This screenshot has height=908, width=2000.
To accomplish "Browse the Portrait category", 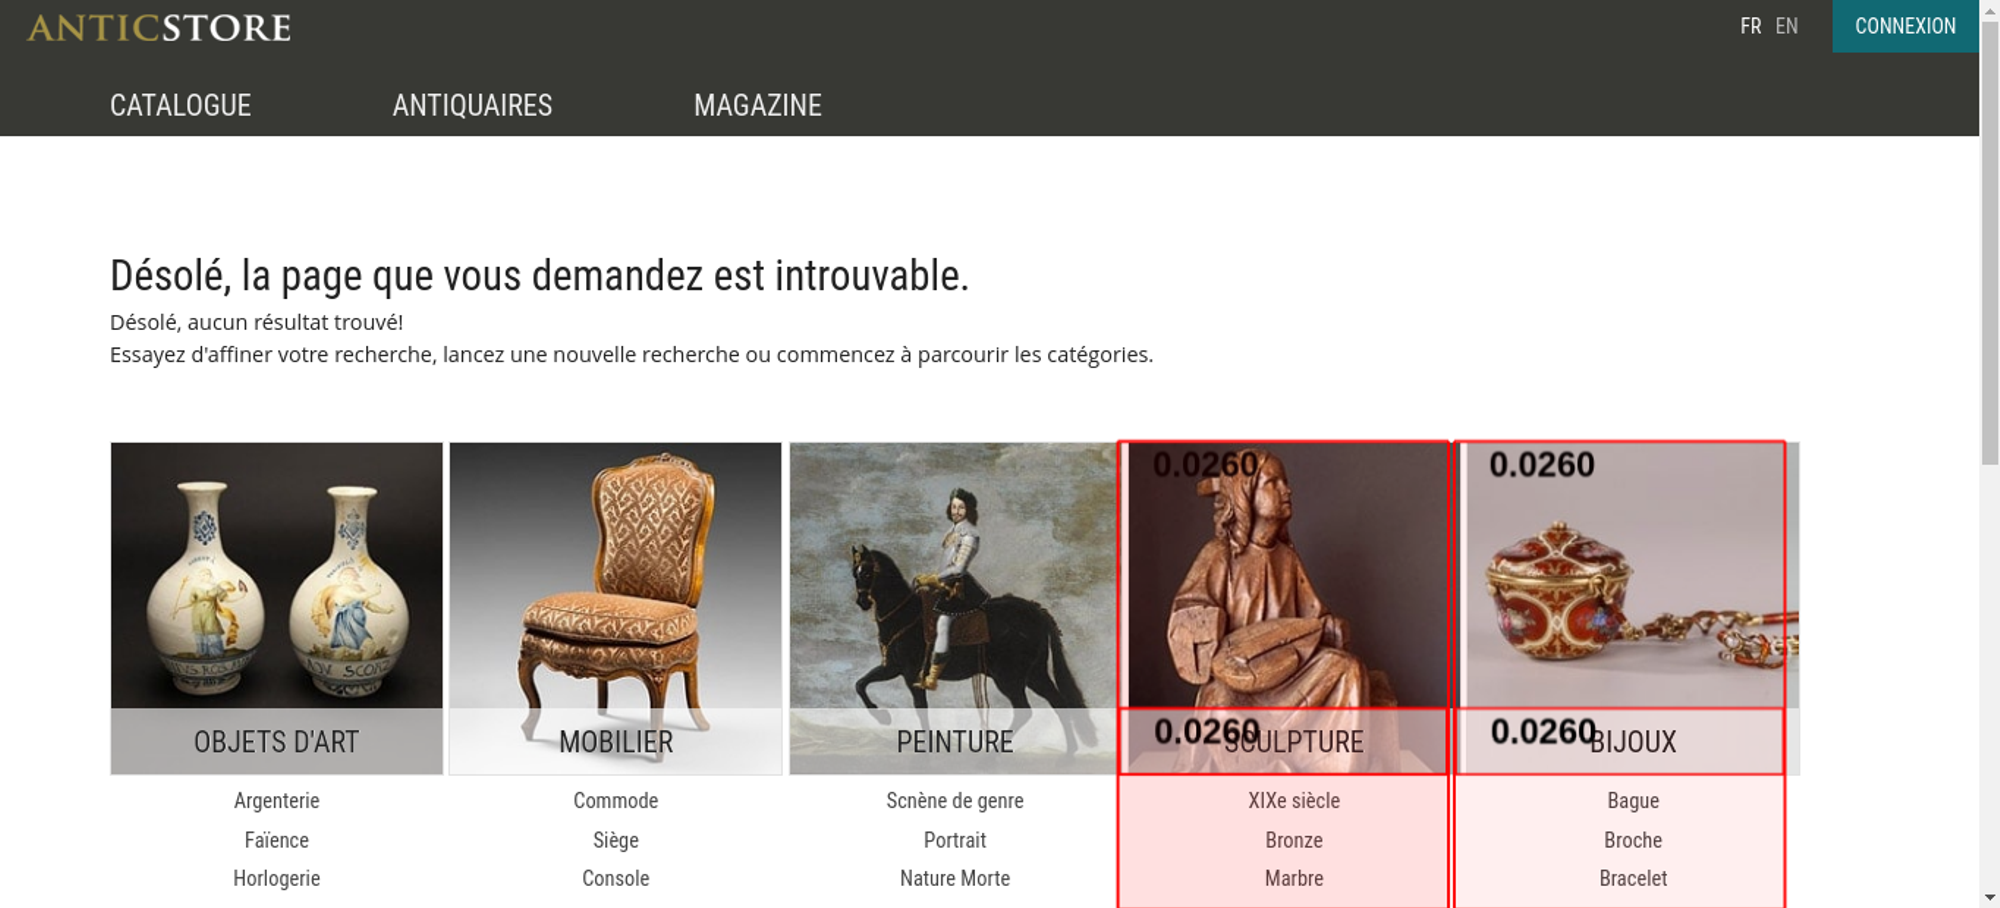I will 955,840.
